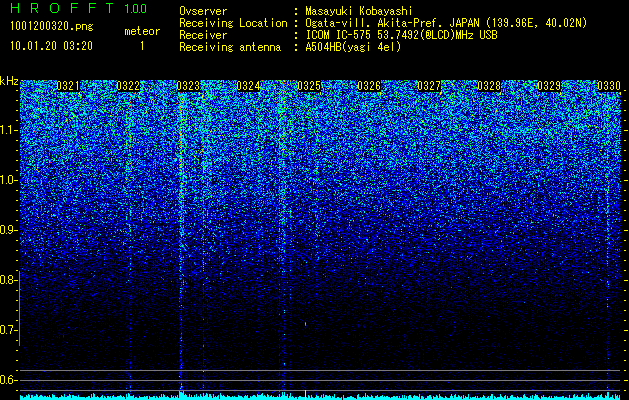Click the 0324 time marker
The image size is (629, 400).
pyautogui.click(x=248, y=86)
